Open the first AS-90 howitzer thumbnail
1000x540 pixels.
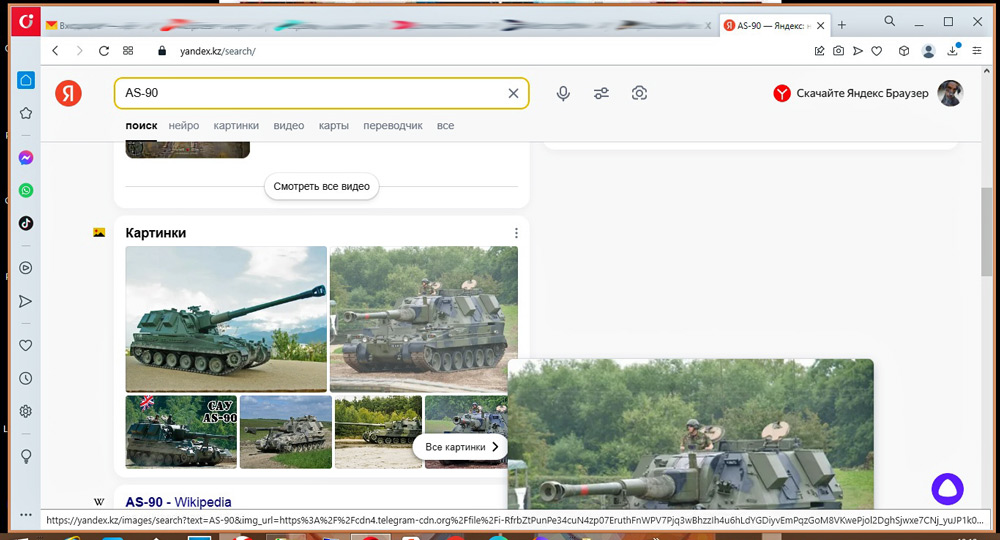(x=226, y=319)
